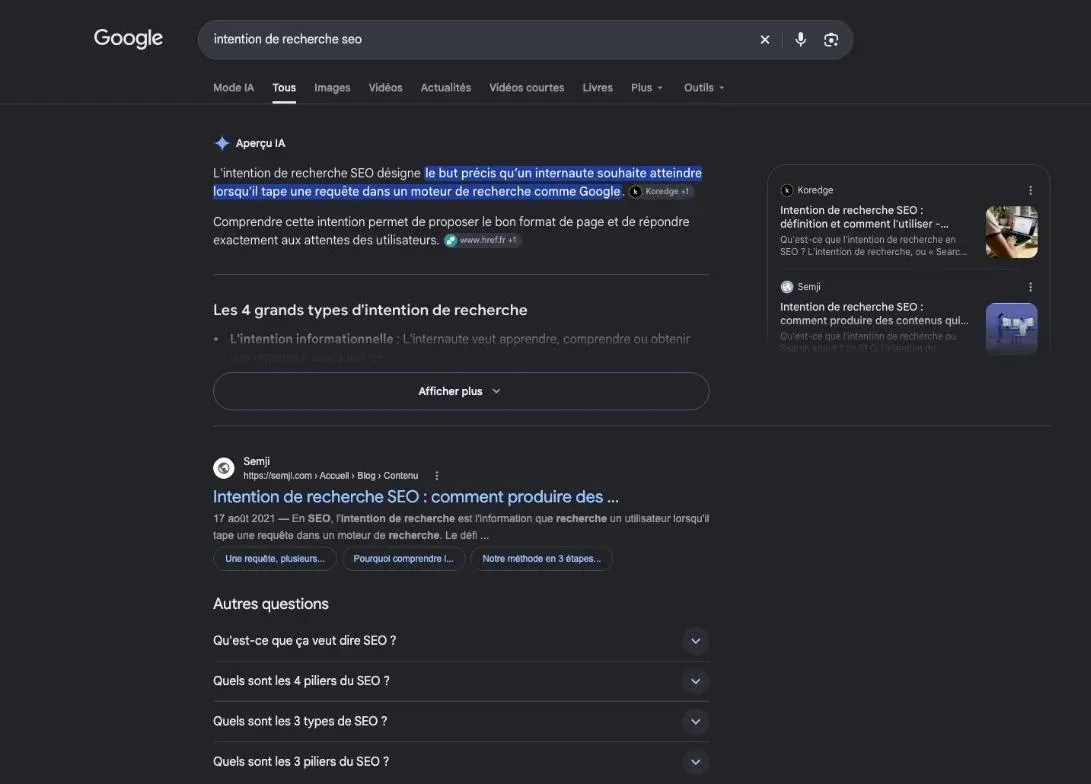
Task: Switch to the Vidéos tab
Action: [x=385, y=88]
